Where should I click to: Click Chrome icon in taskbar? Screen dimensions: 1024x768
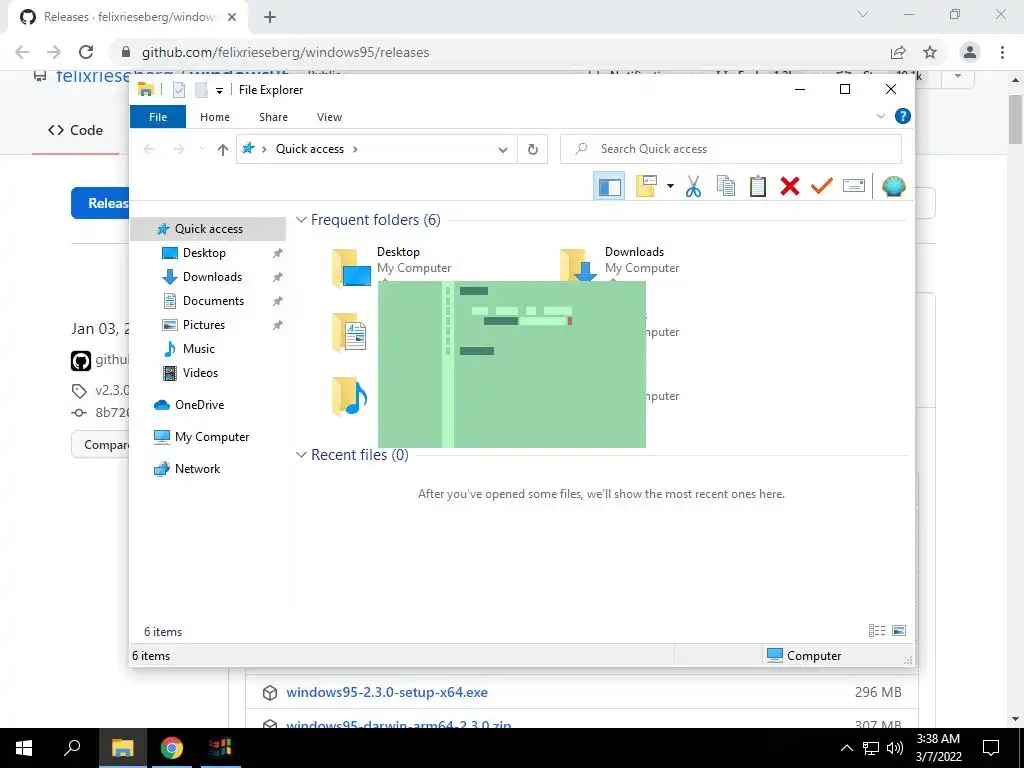click(172, 748)
